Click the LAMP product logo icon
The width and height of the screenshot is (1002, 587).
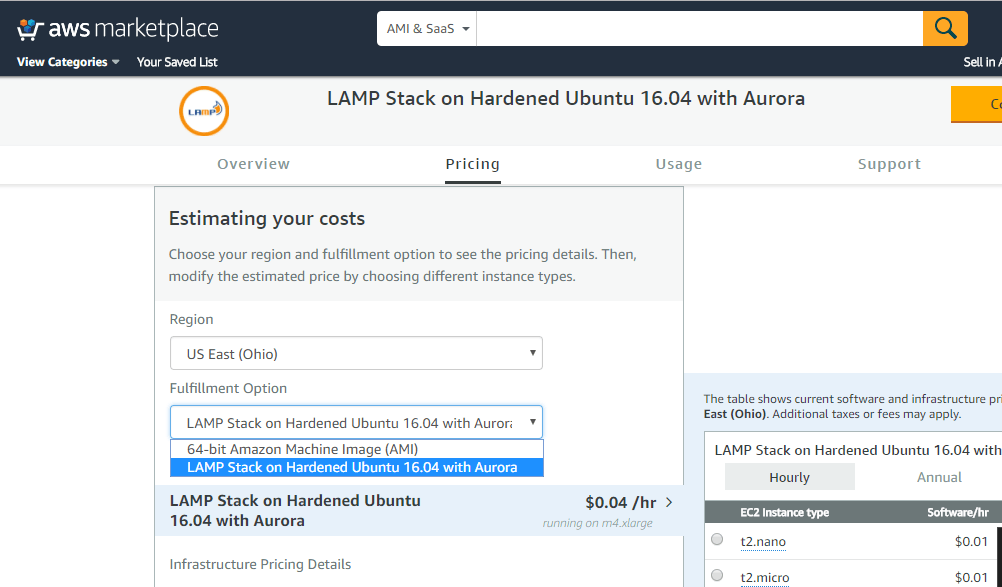(x=204, y=111)
